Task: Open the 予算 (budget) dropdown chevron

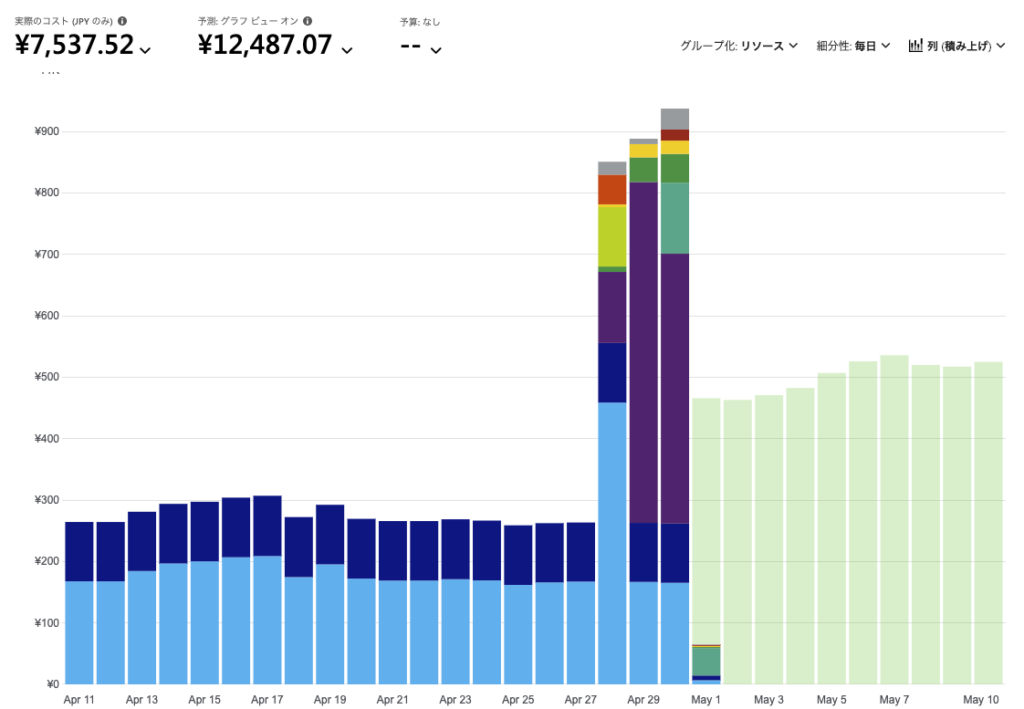Action: coord(436,49)
